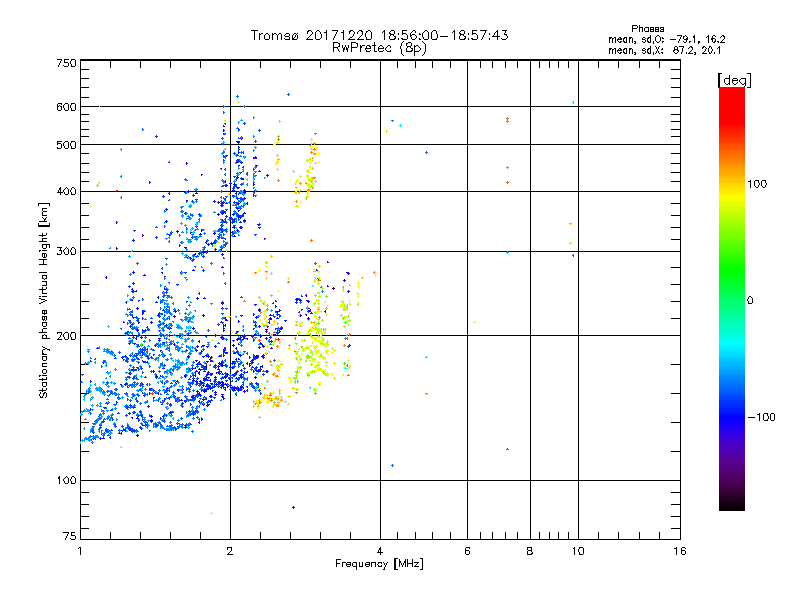Click the 'Phases' header label
The image size is (800, 600).
(647, 29)
